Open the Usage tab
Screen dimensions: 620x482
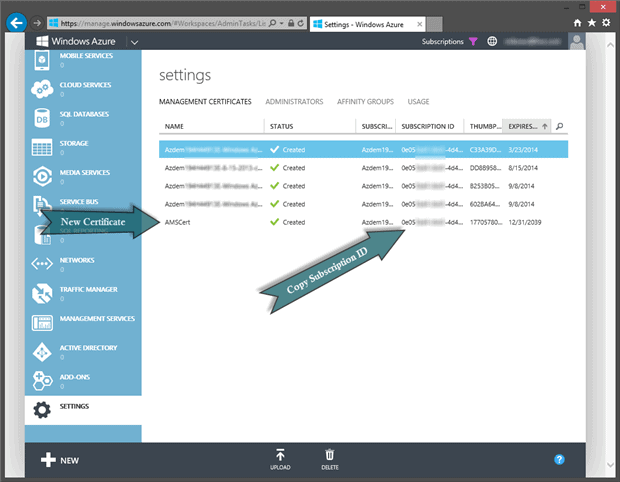click(x=418, y=102)
